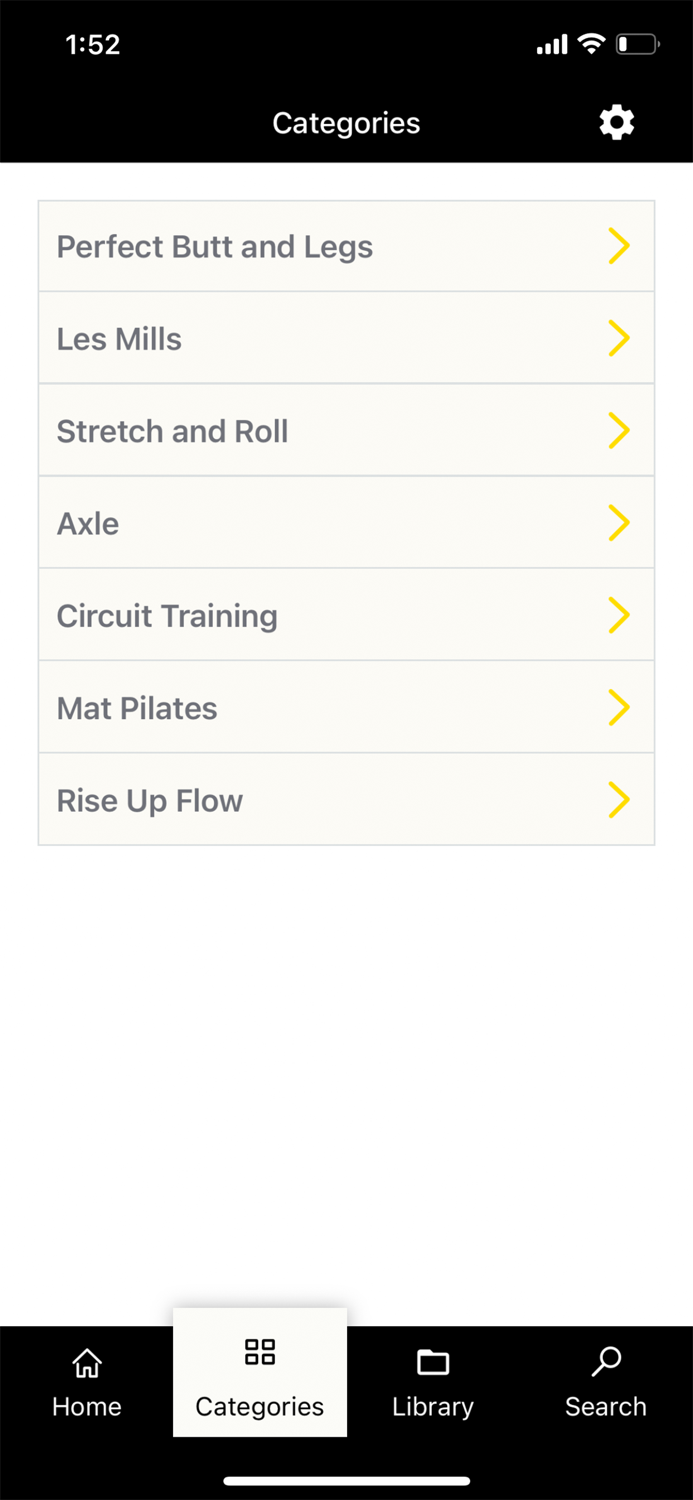Open the Stretch and Roll category
This screenshot has height=1500, width=693.
point(346,430)
